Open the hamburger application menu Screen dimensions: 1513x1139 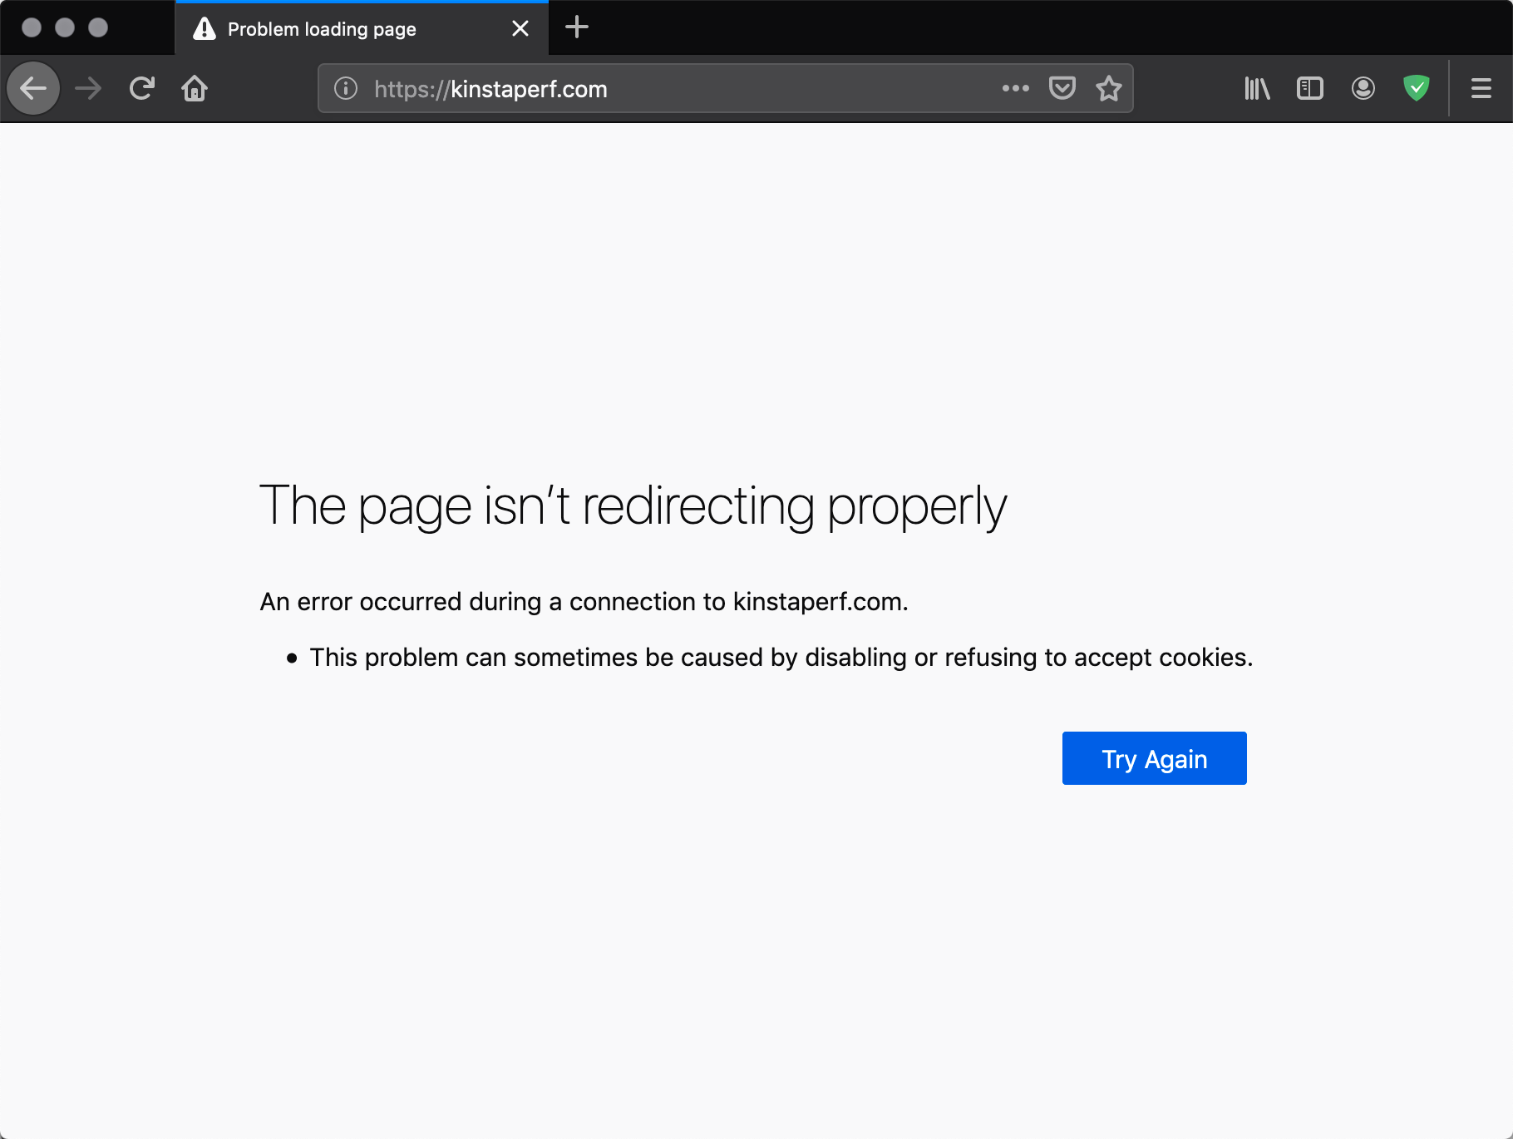pyautogui.click(x=1481, y=88)
